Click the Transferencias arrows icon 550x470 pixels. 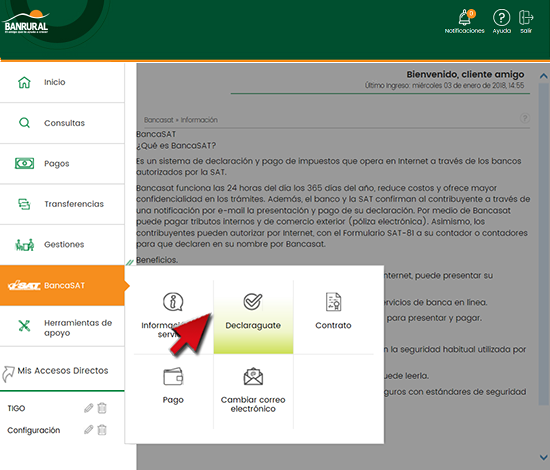(24, 204)
